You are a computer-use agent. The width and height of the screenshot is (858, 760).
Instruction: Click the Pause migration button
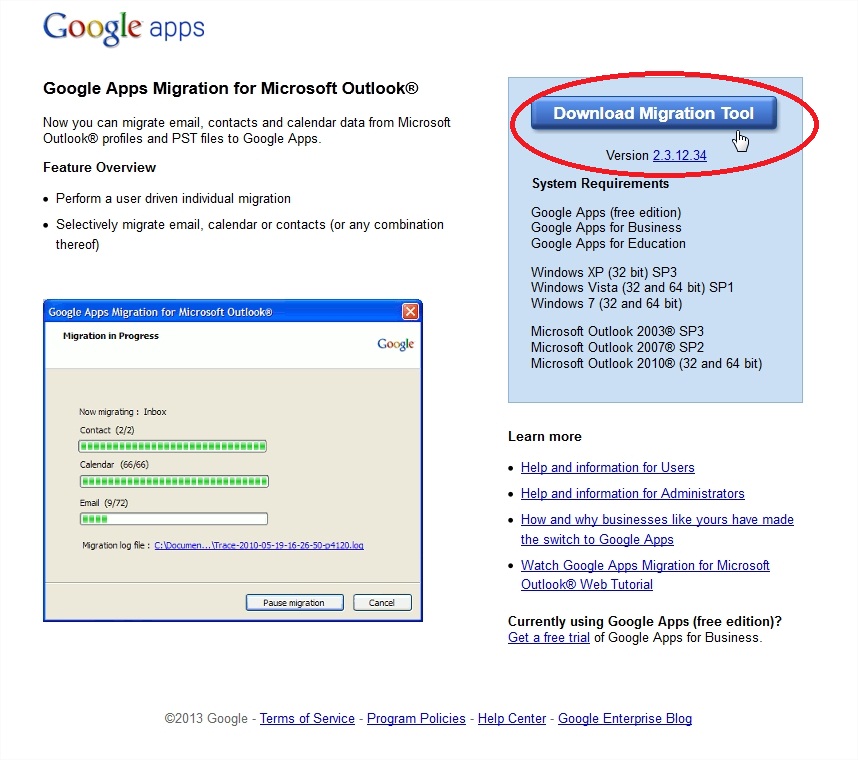[x=294, y=602]
